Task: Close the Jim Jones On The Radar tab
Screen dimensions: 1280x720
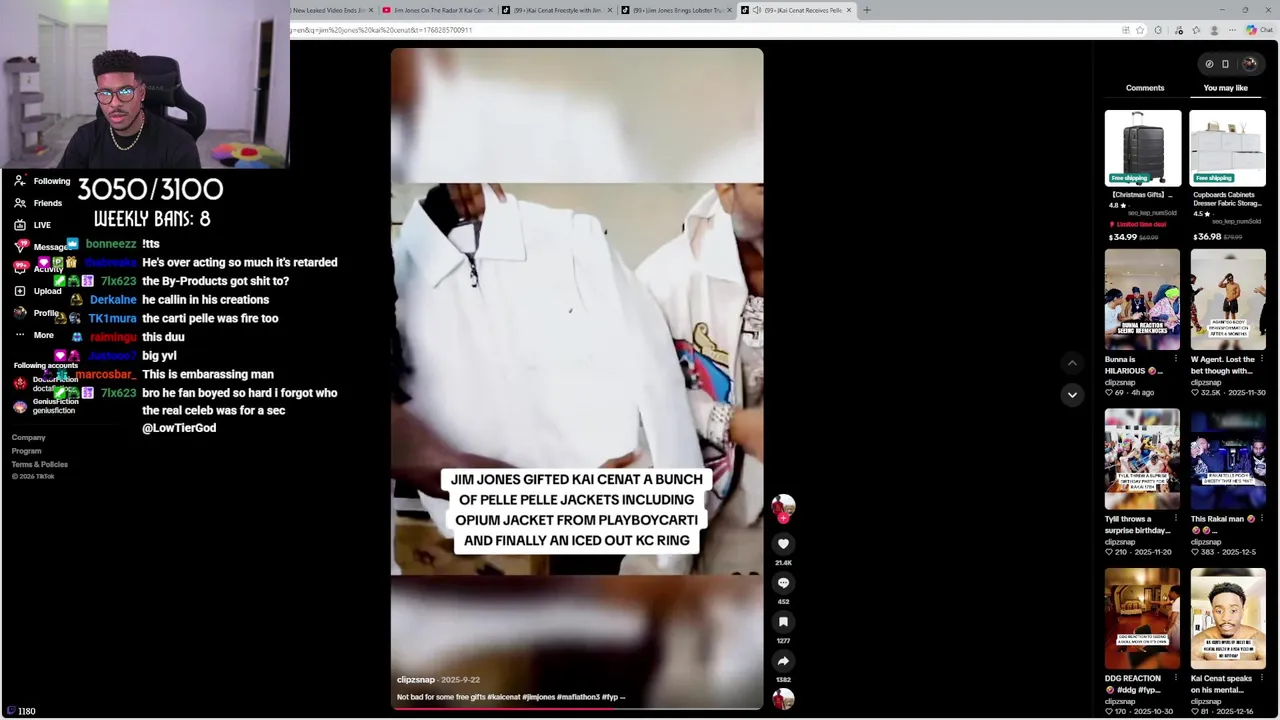Action: click(x=489, y=10)
